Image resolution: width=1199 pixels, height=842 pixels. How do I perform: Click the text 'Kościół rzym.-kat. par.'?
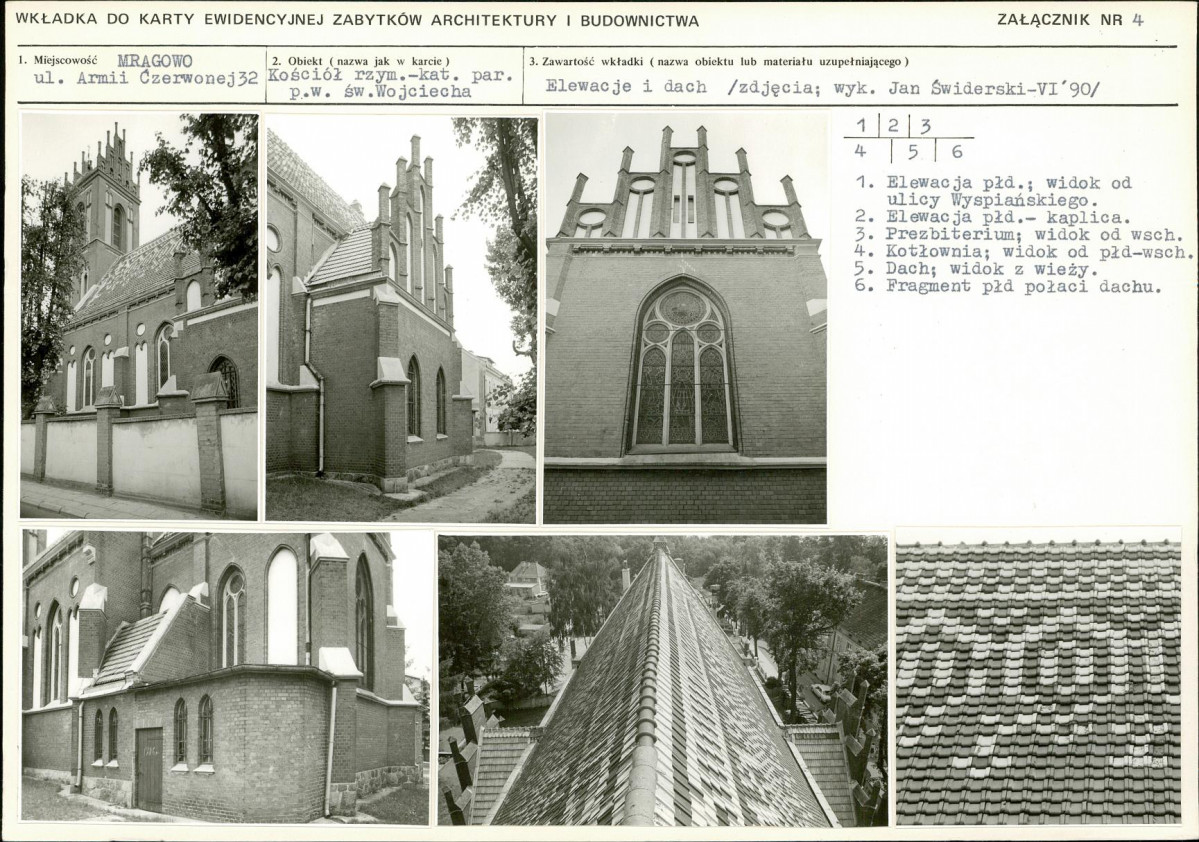coord(390,76)
